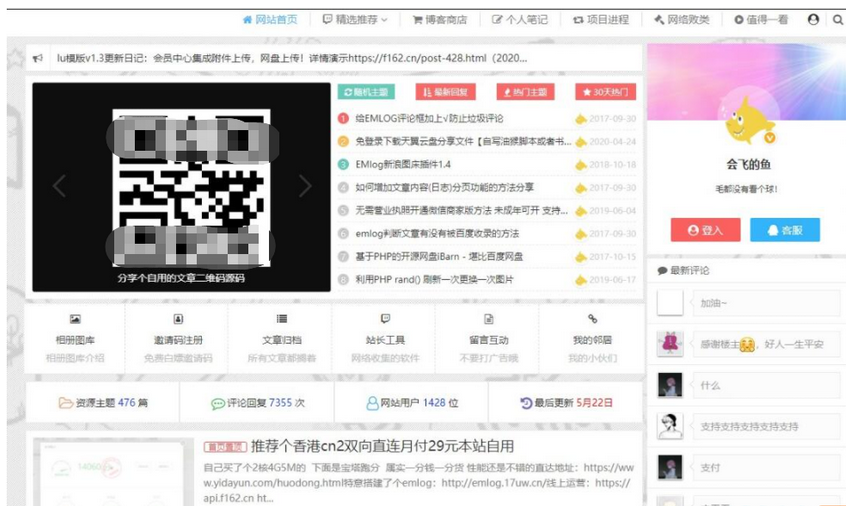
Task: Open article 基于PHP的开源网盘iBarn
Action: point(439,257)
